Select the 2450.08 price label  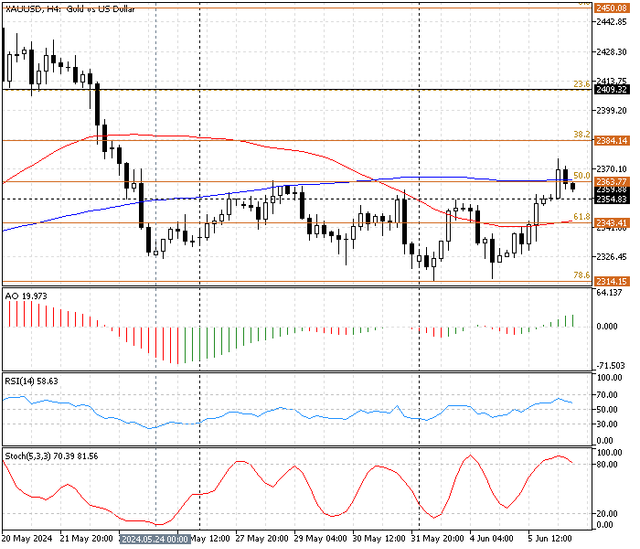click(611, 8)
